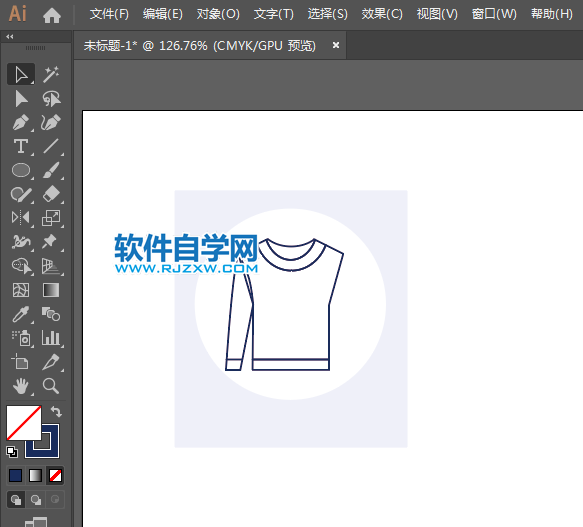Set paint to None
This screenshot has height=527, width=583.
click(x=55, y=475)
